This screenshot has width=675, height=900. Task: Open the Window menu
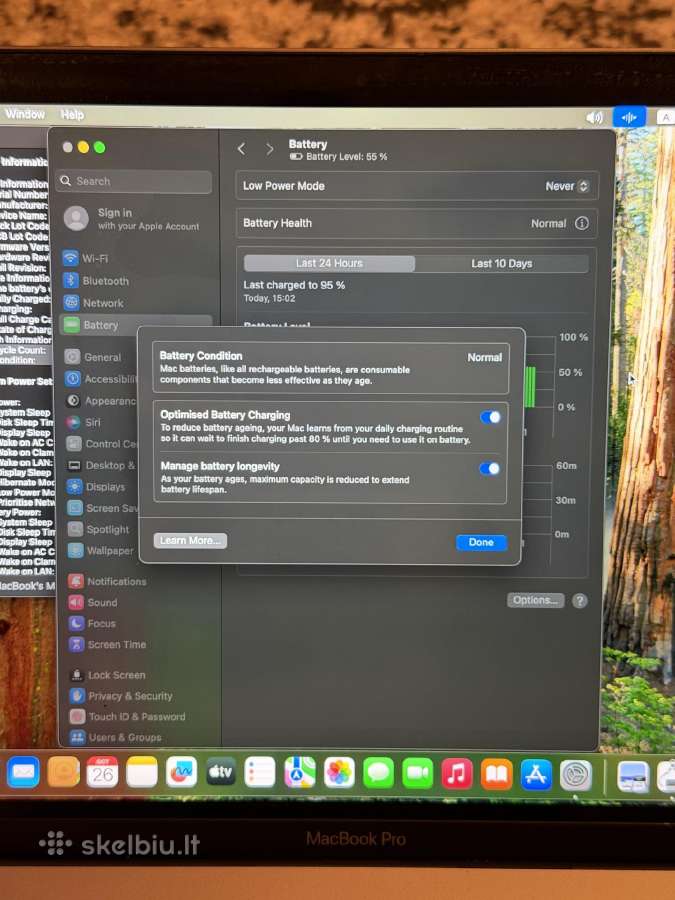[x=25, y=114]
